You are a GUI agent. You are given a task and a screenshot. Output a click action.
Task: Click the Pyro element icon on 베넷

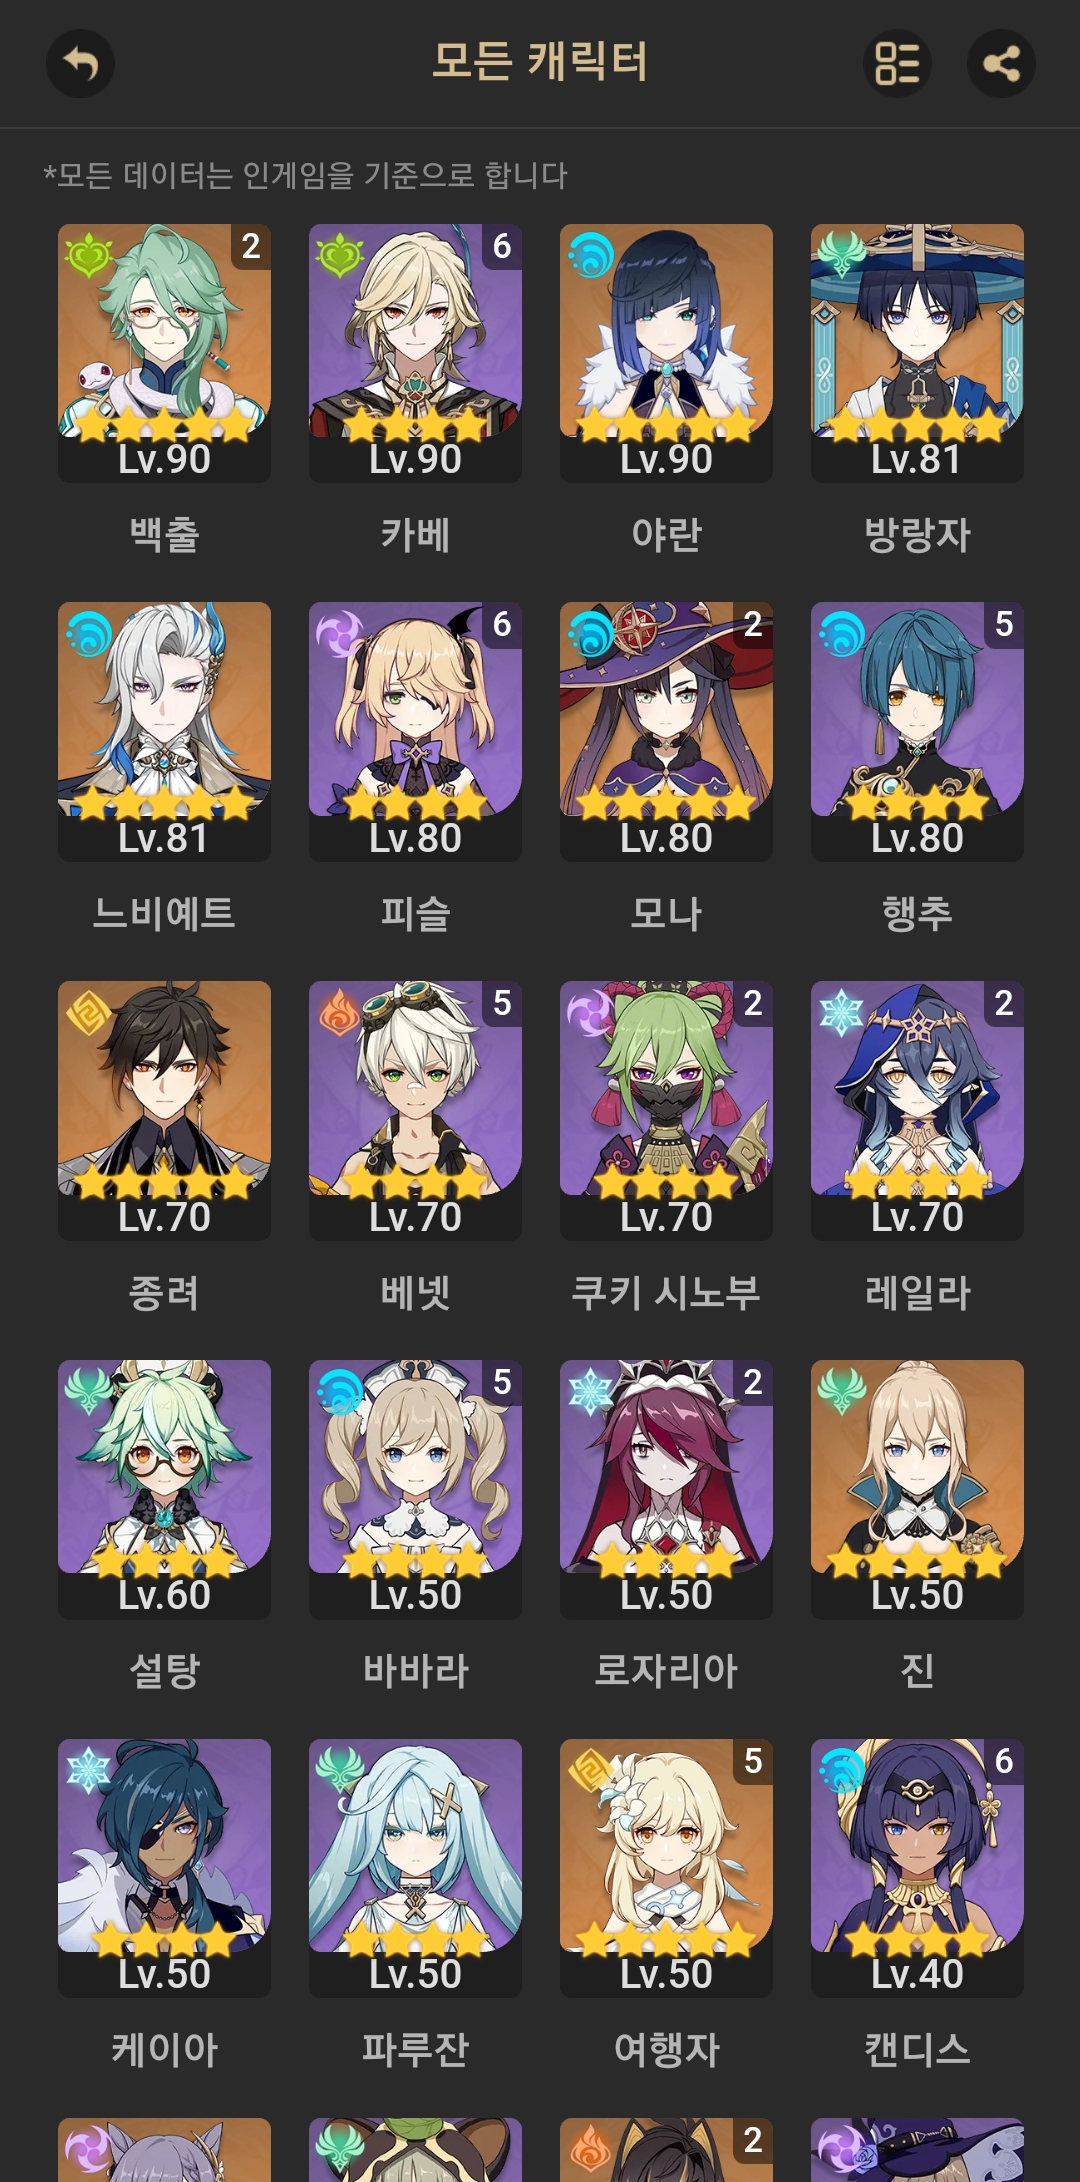tap(339, 1012)
